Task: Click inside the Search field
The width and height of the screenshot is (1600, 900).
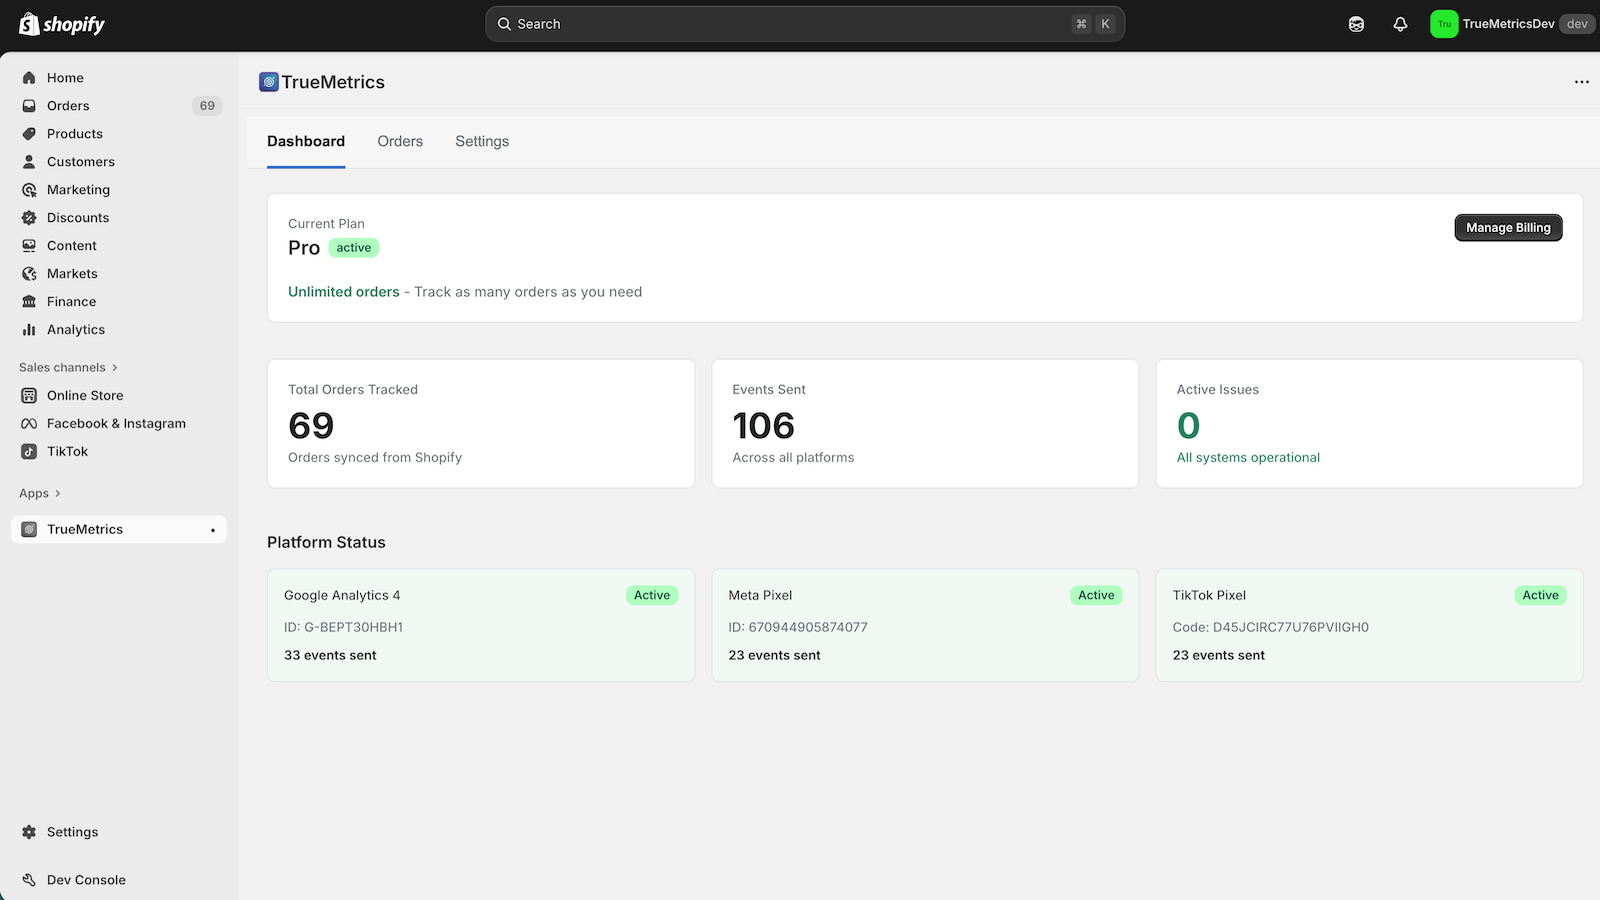Action: coord(800,23)
